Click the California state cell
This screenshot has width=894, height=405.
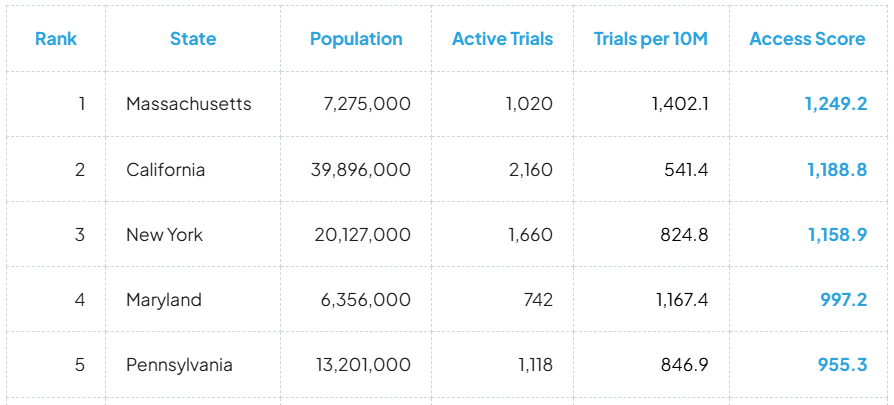pos(166,170)
